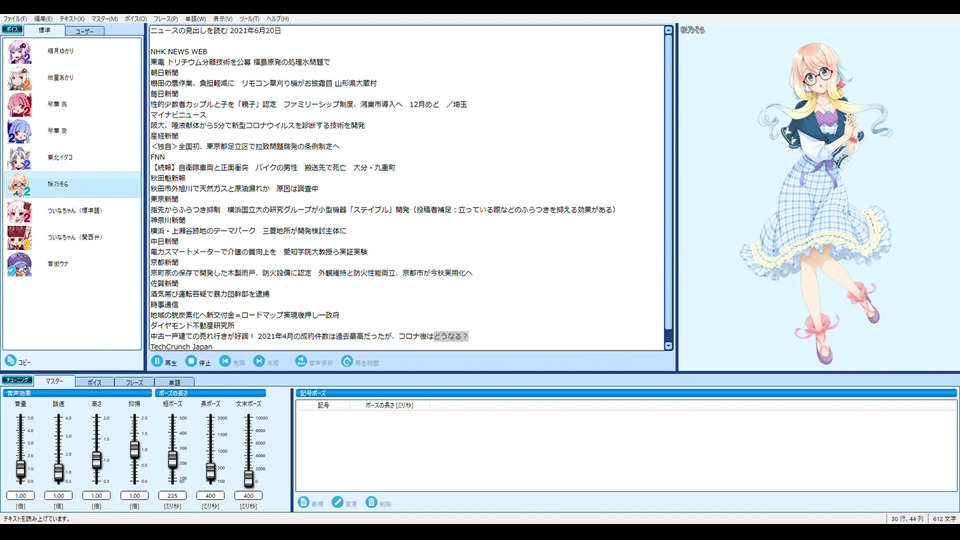Viewport: 960px width, 540px height.
Task: Click the FNN line in text
Action: 158,157
